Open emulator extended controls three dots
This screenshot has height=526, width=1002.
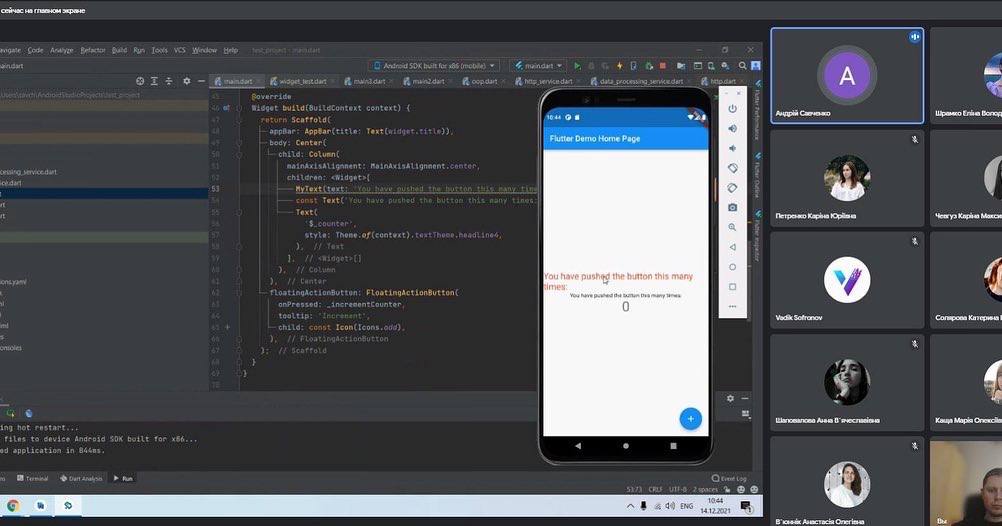[733, 307]
